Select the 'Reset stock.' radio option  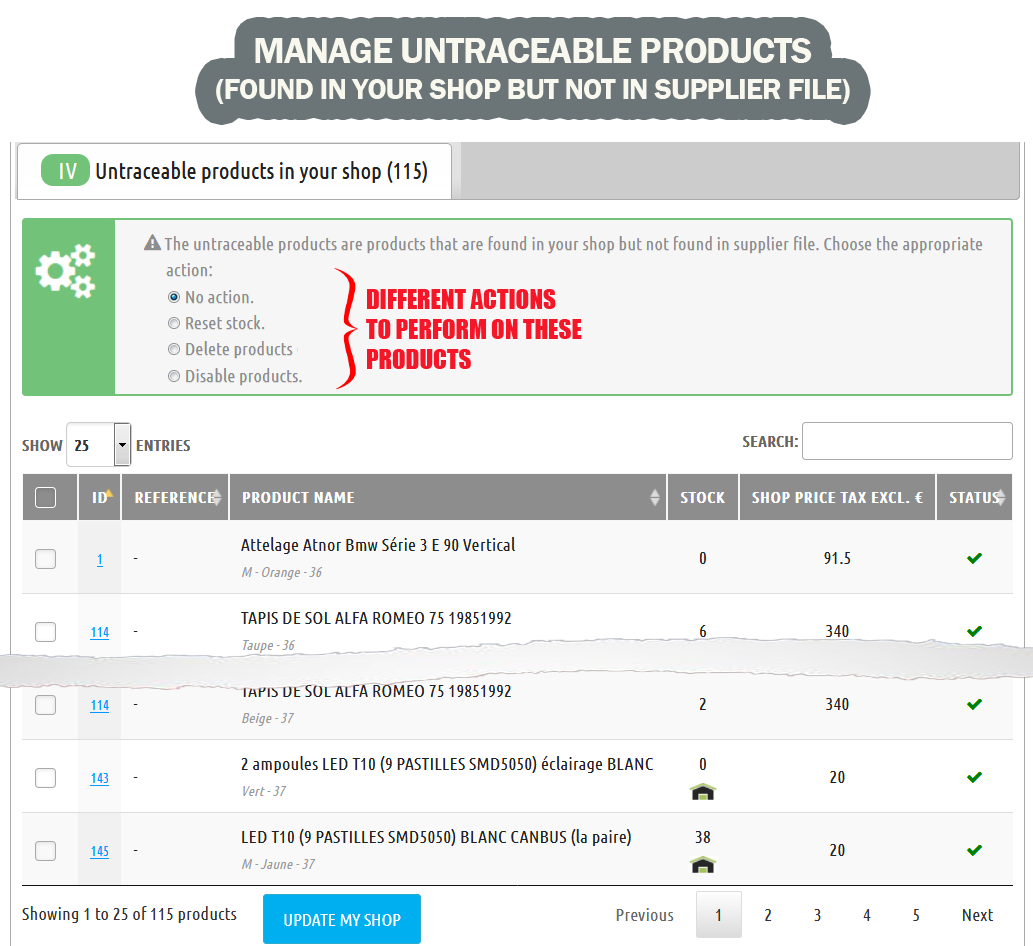coord(175,323)
